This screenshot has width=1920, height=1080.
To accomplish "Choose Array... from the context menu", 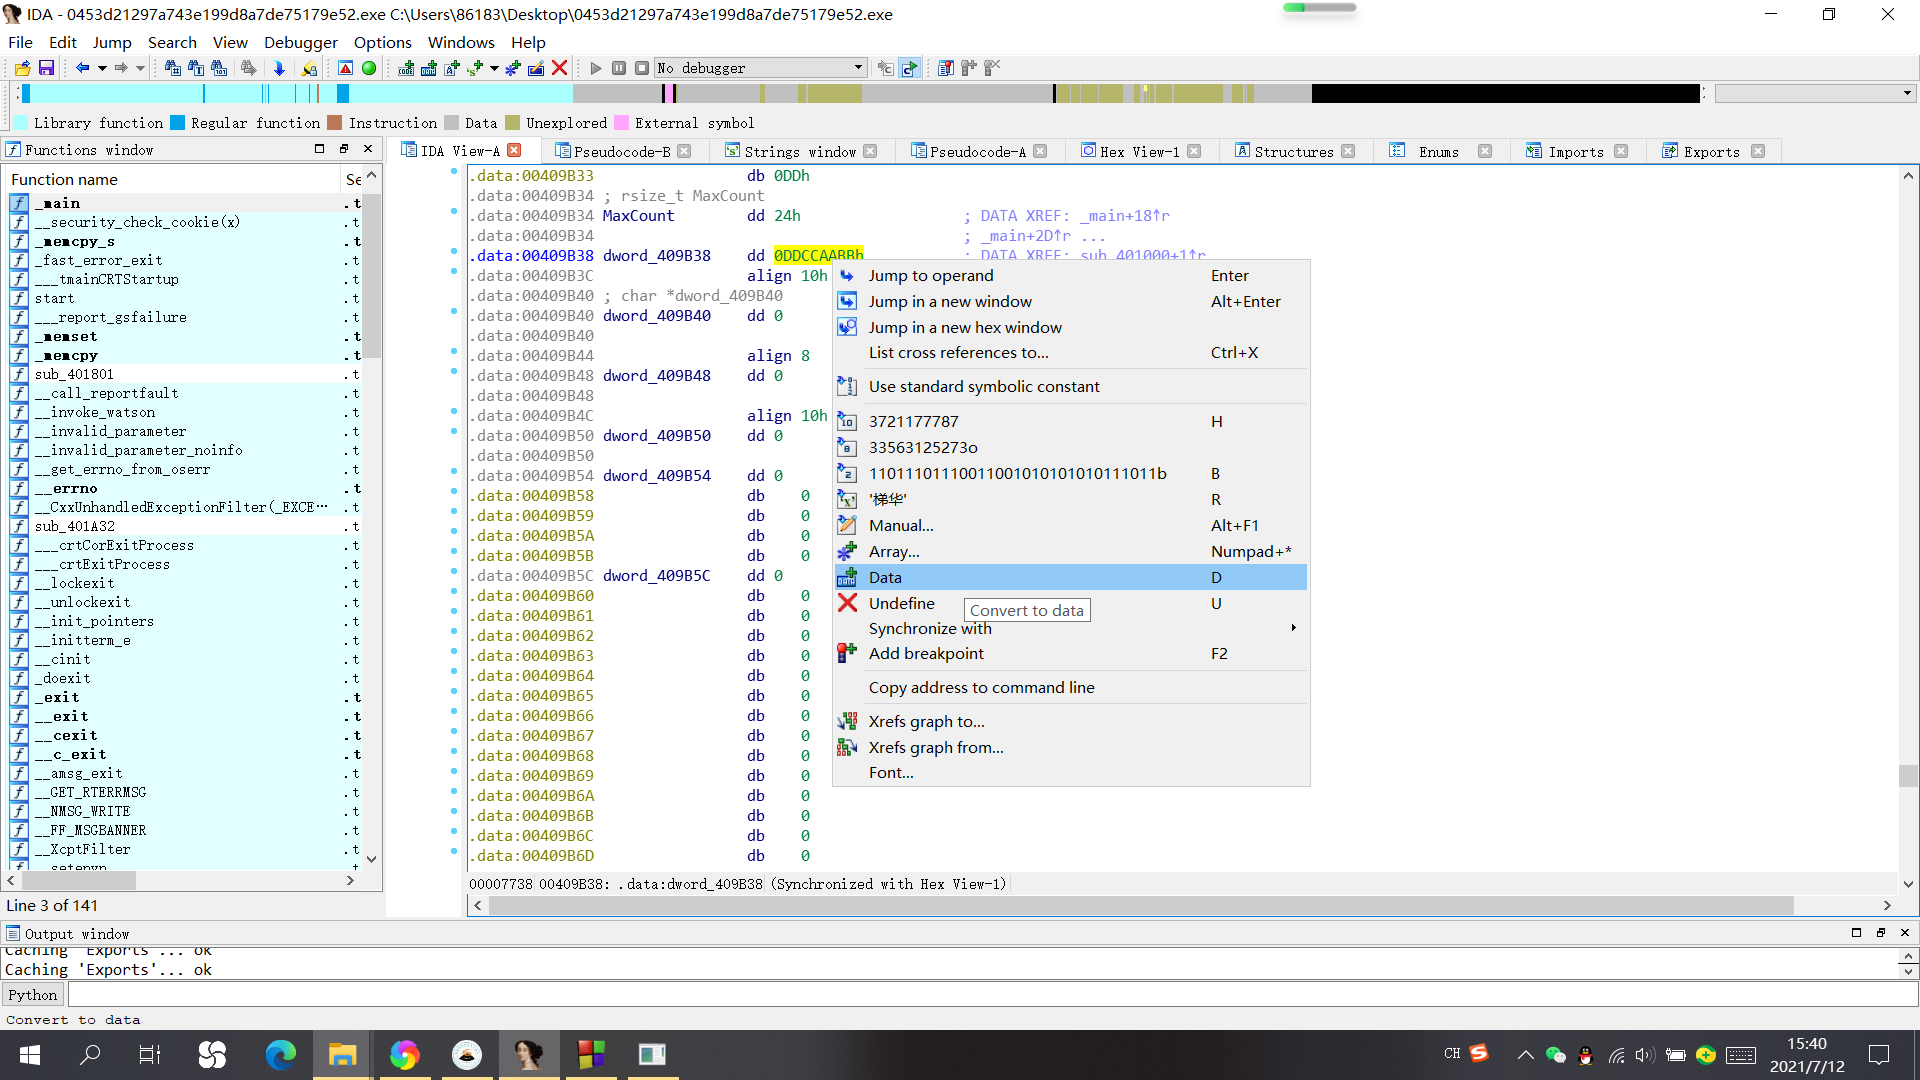I will click(893, 551).
